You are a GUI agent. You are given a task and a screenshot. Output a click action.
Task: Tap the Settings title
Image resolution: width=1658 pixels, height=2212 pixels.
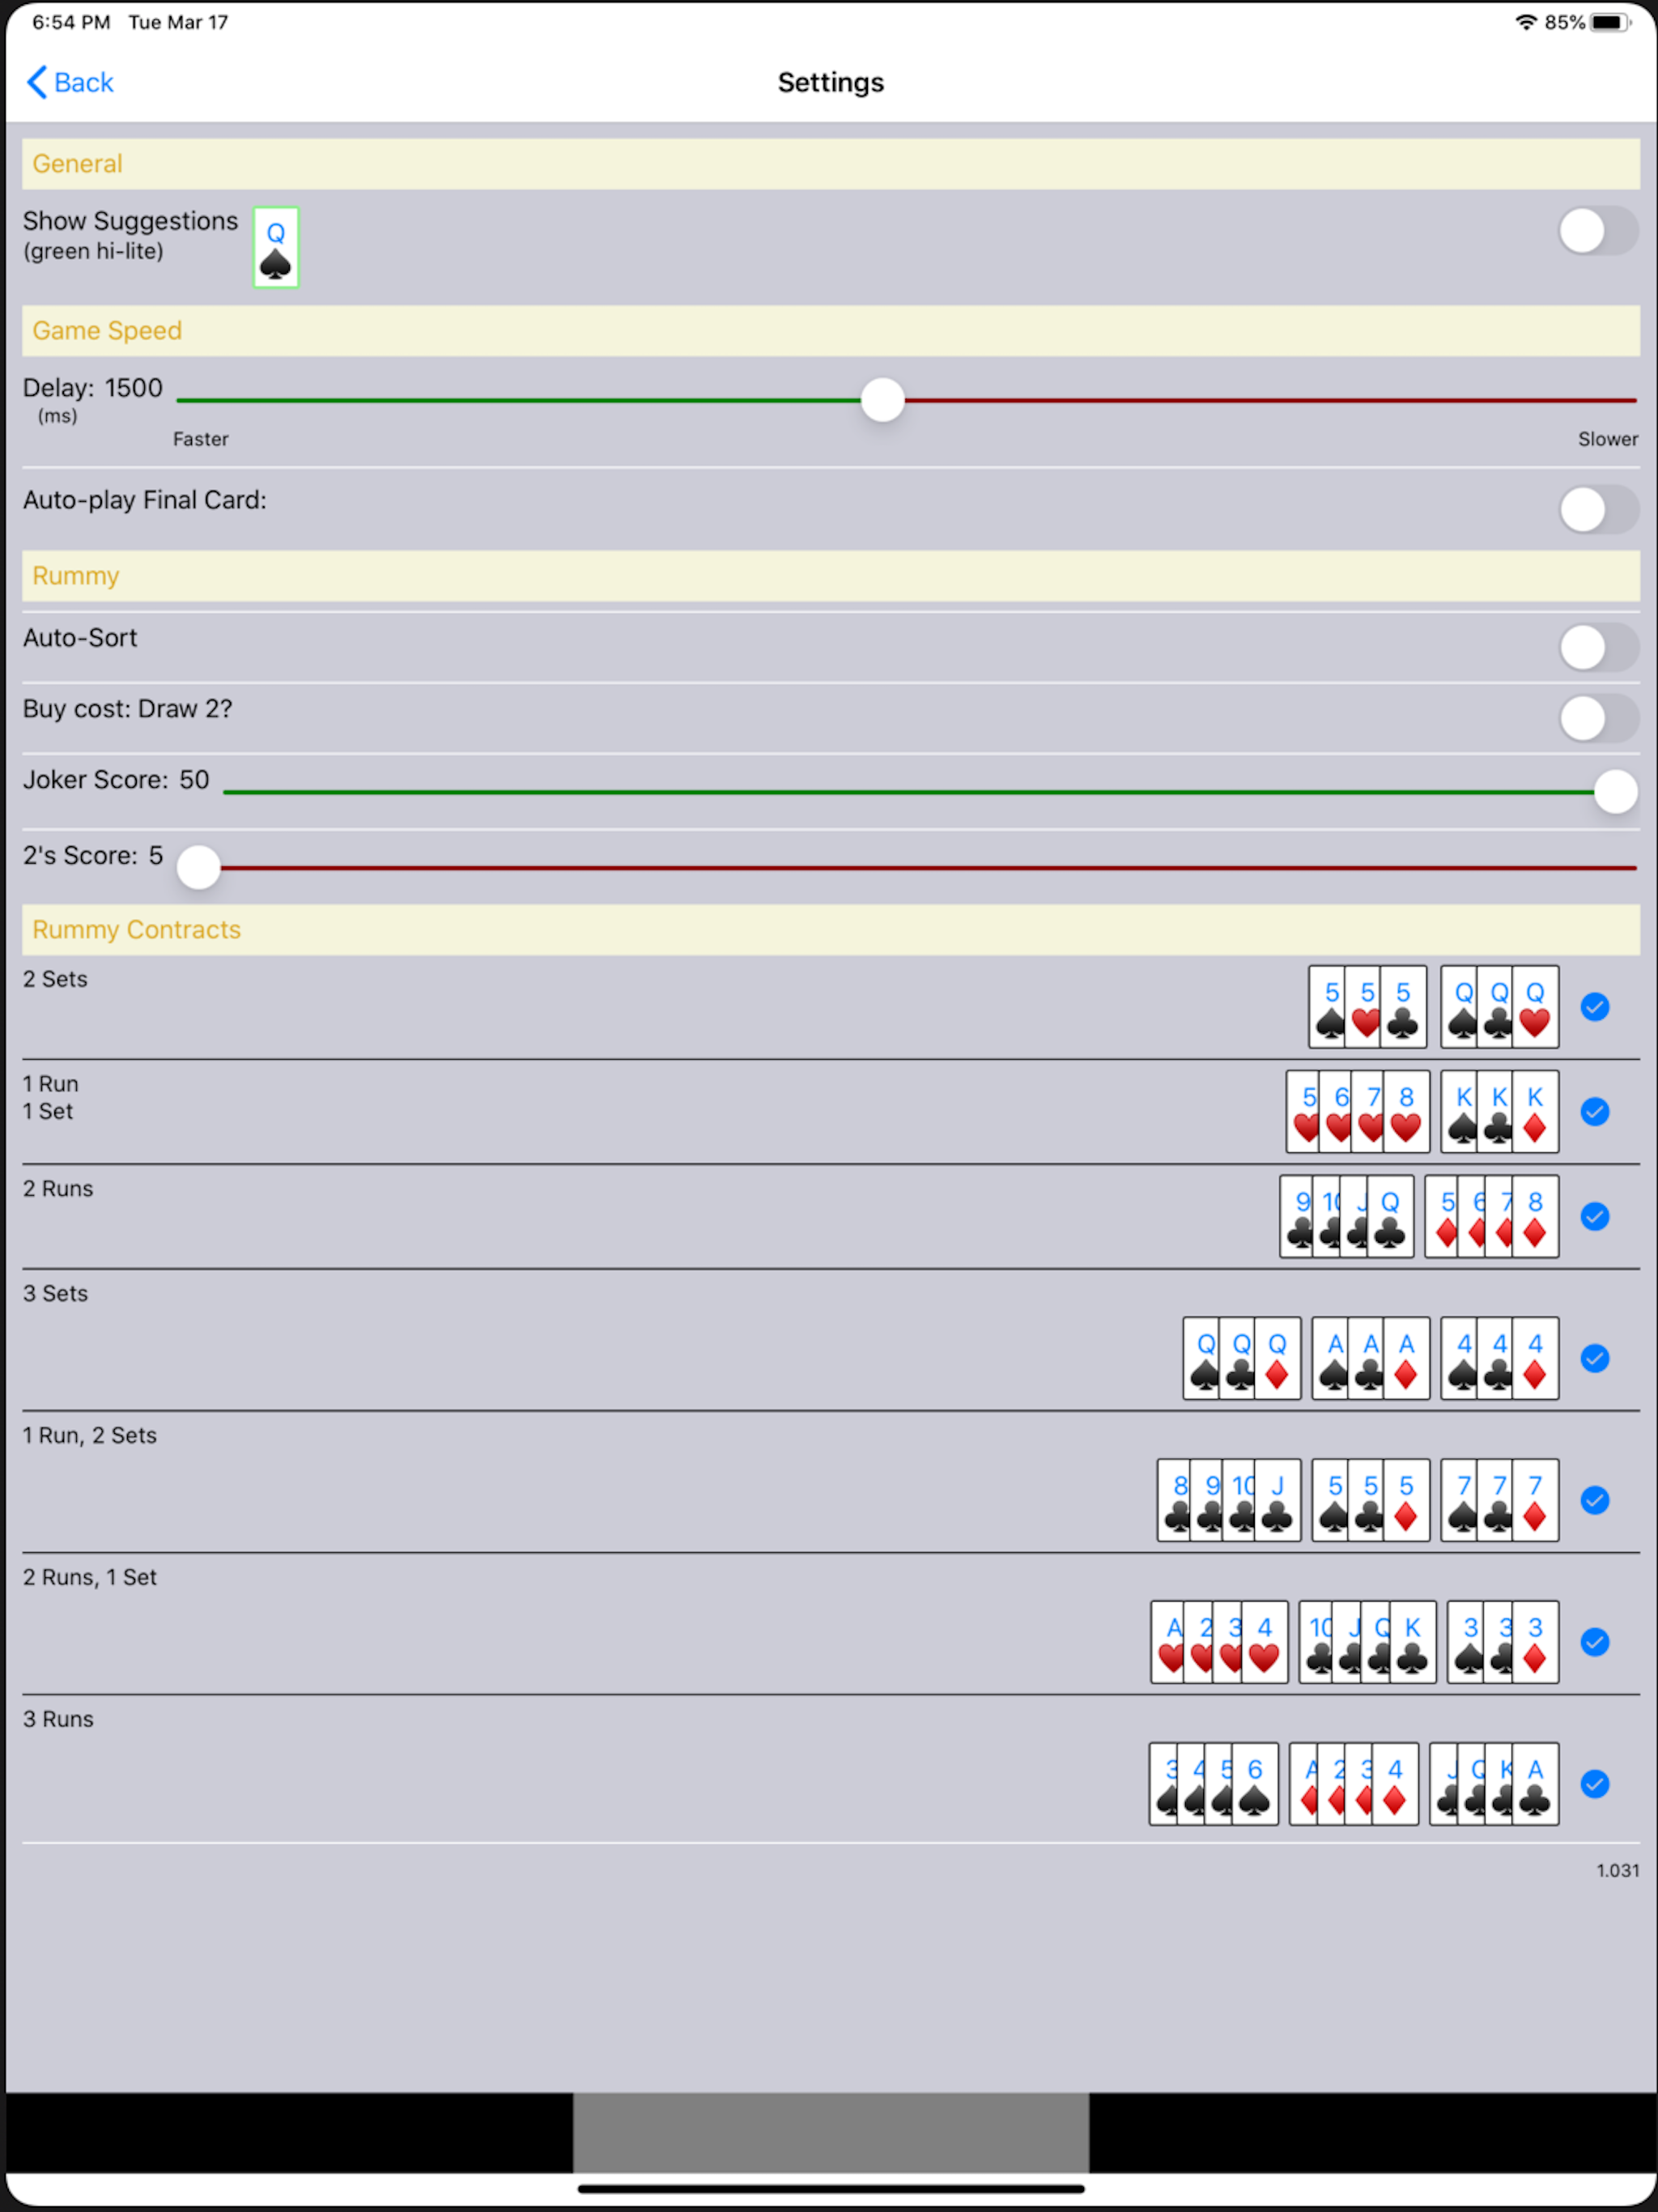(x=830, y=82)
